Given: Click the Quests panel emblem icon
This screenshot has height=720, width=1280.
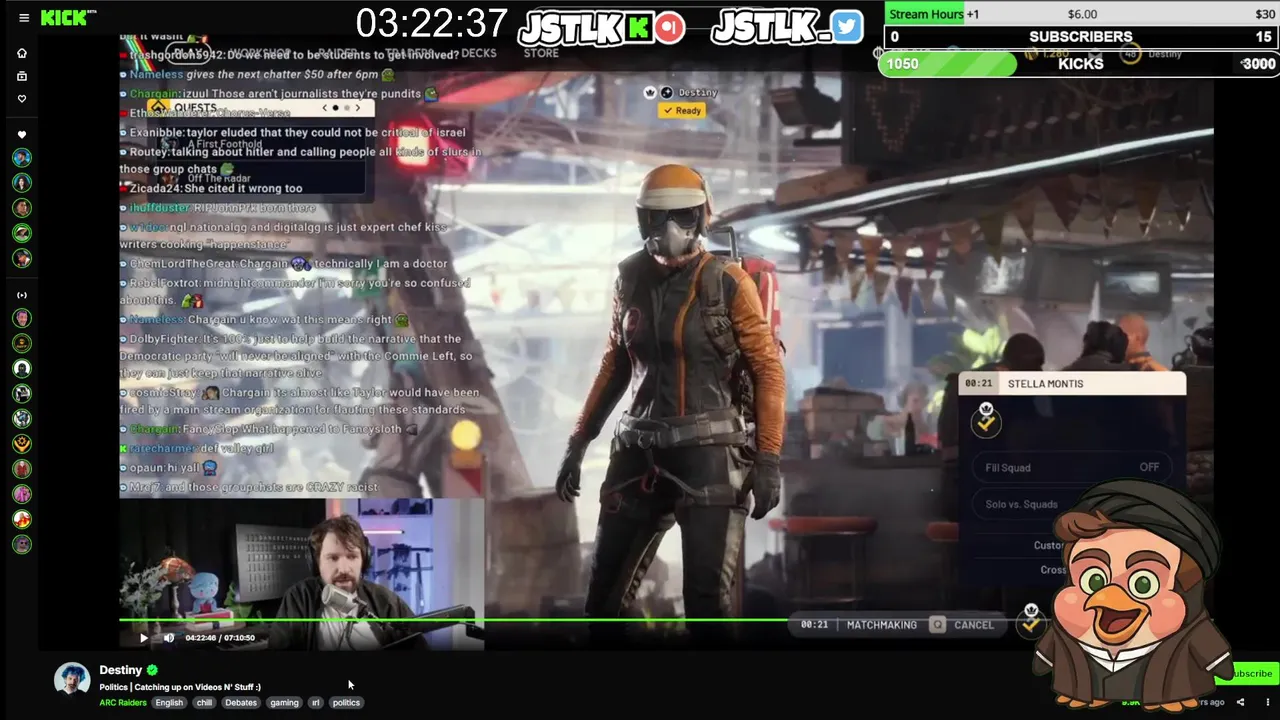Looking at the screenshot, I should 159,107.
